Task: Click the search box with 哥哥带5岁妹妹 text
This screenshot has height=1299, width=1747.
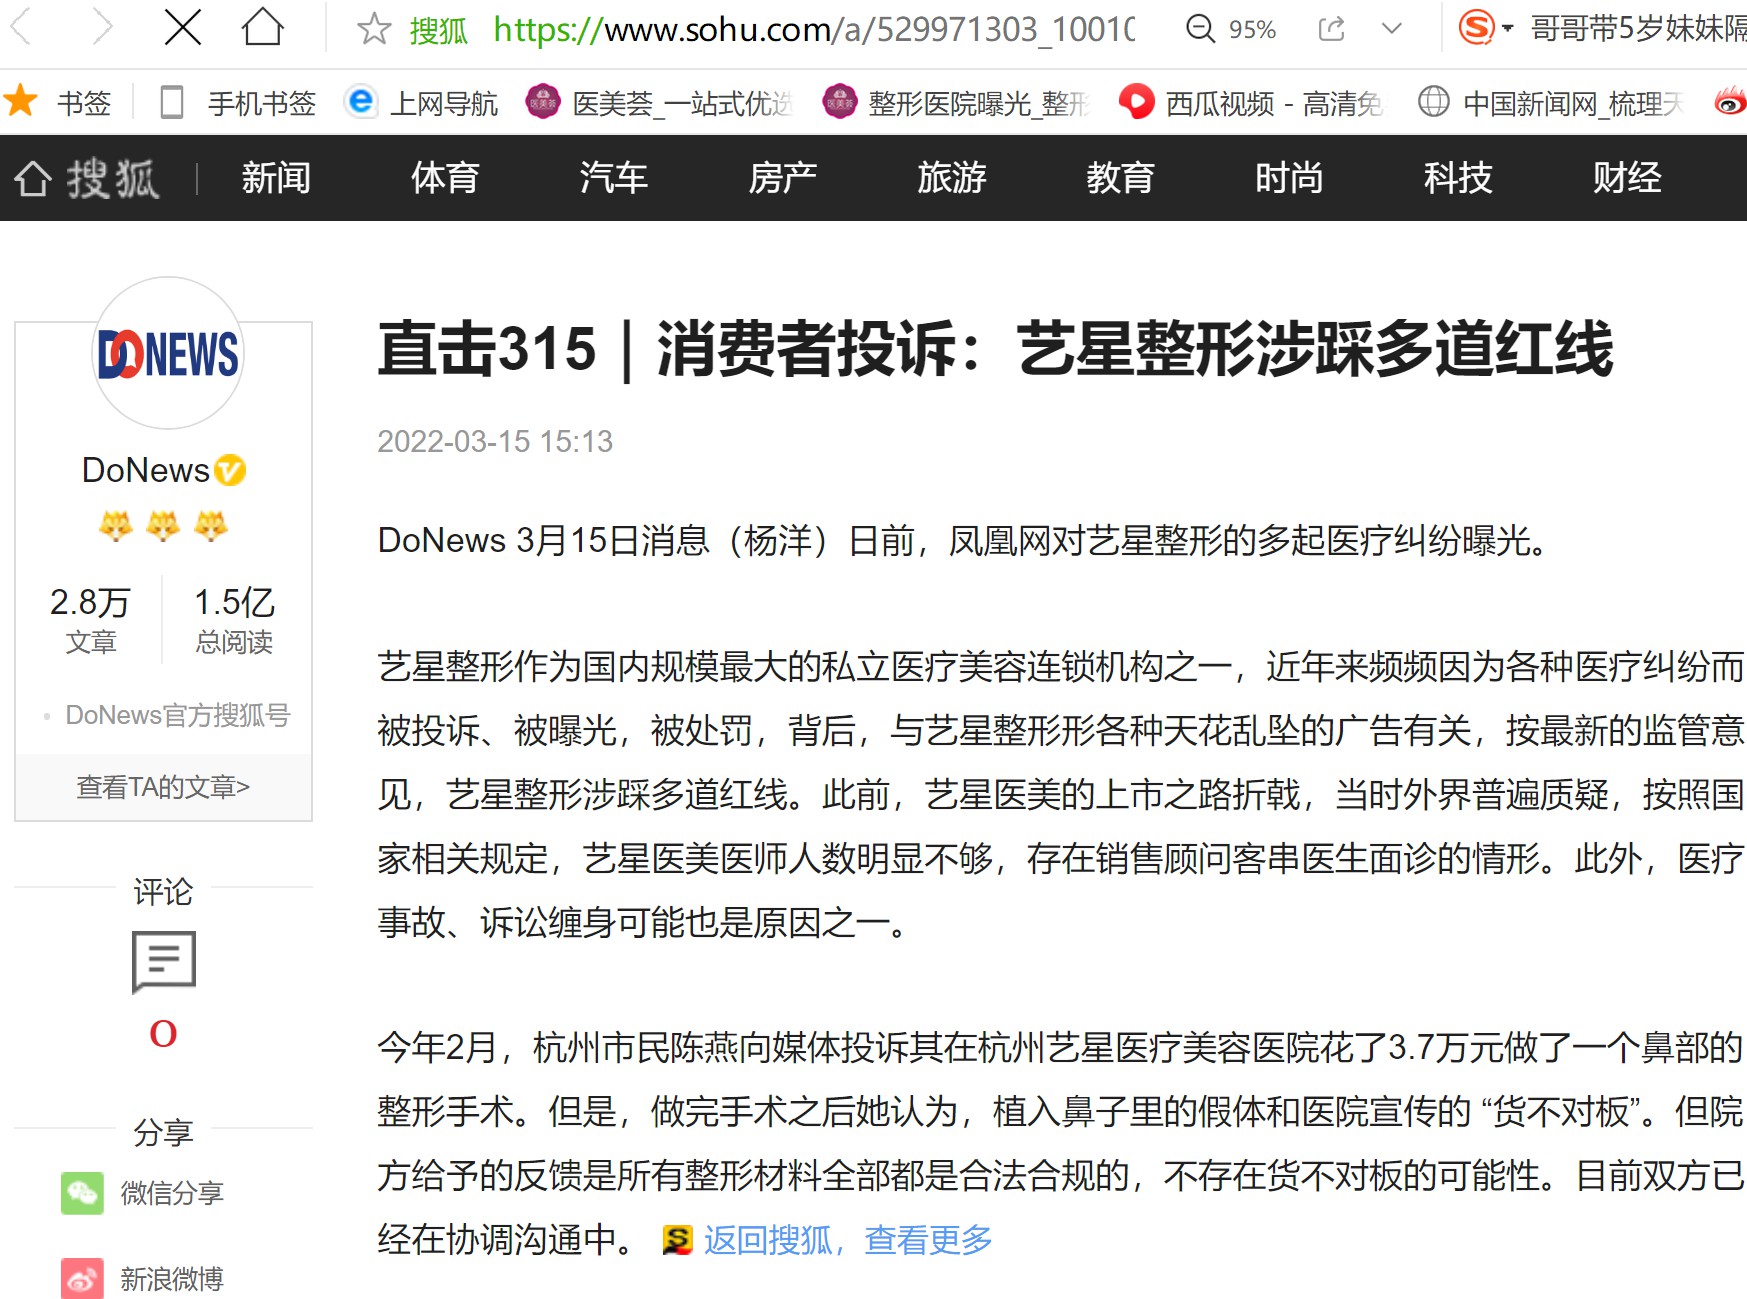Action: click(1638, 29)
